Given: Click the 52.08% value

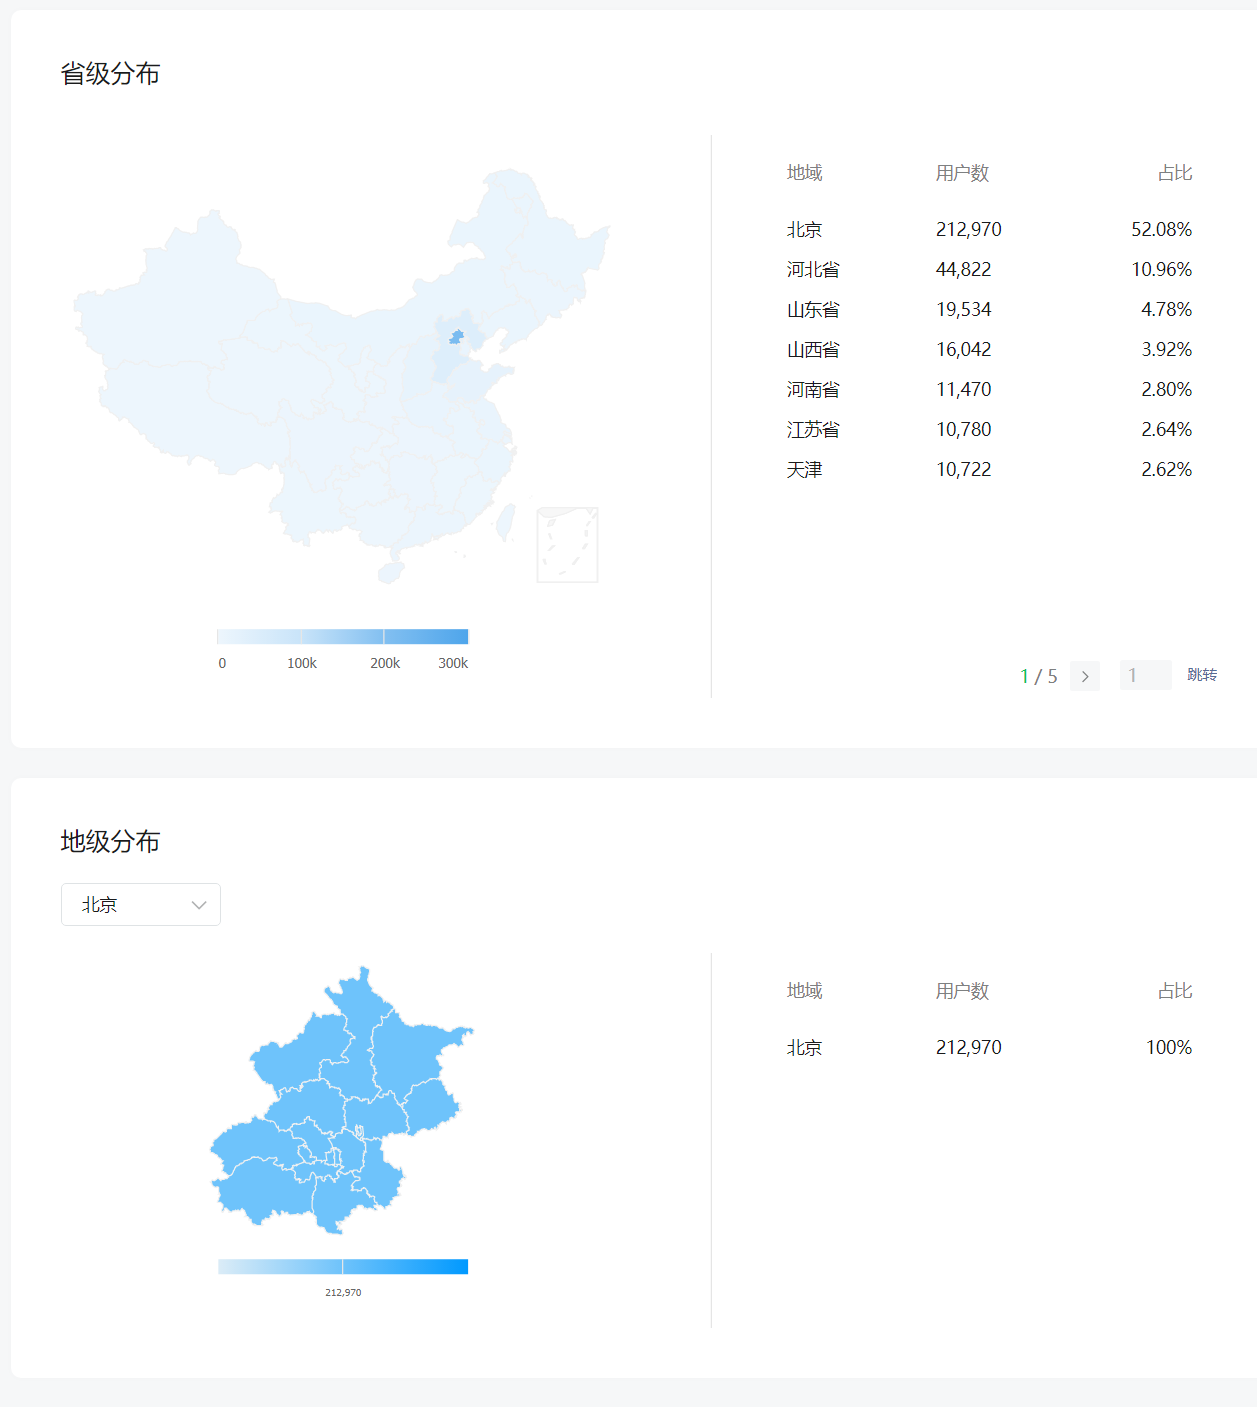Looking at the screenshot, I should 1161,229.
